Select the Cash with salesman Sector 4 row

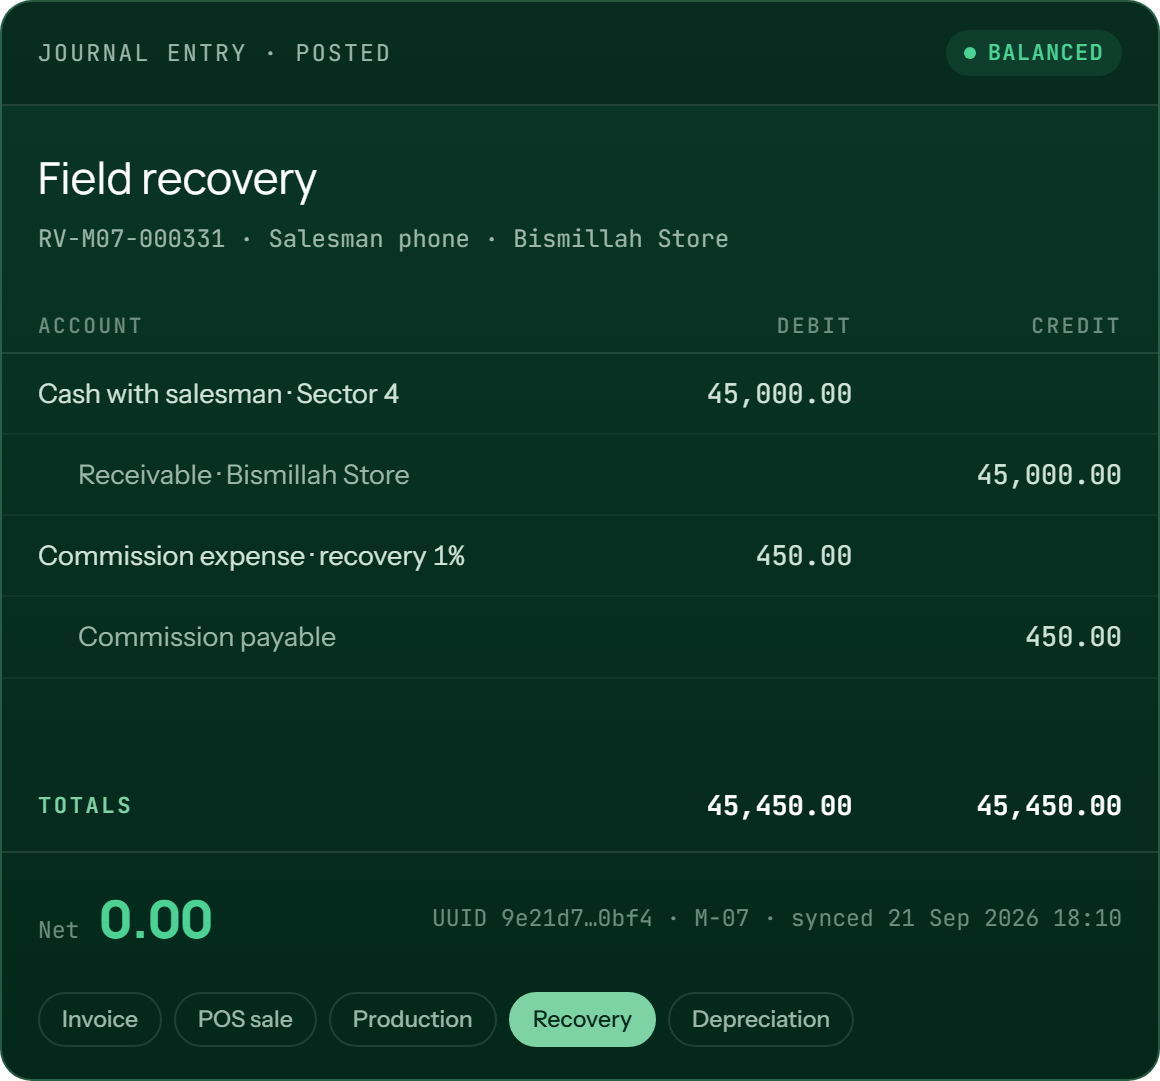(580, 394)
